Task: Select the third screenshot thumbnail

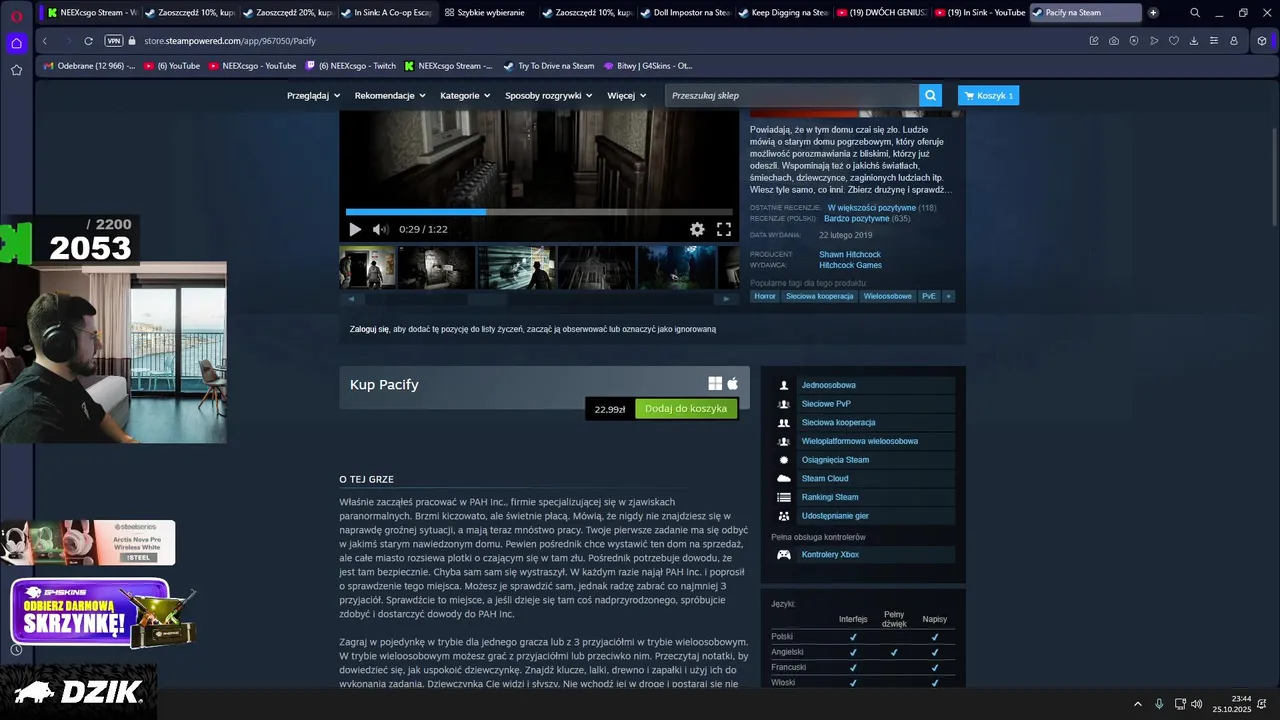Action: 516,267
